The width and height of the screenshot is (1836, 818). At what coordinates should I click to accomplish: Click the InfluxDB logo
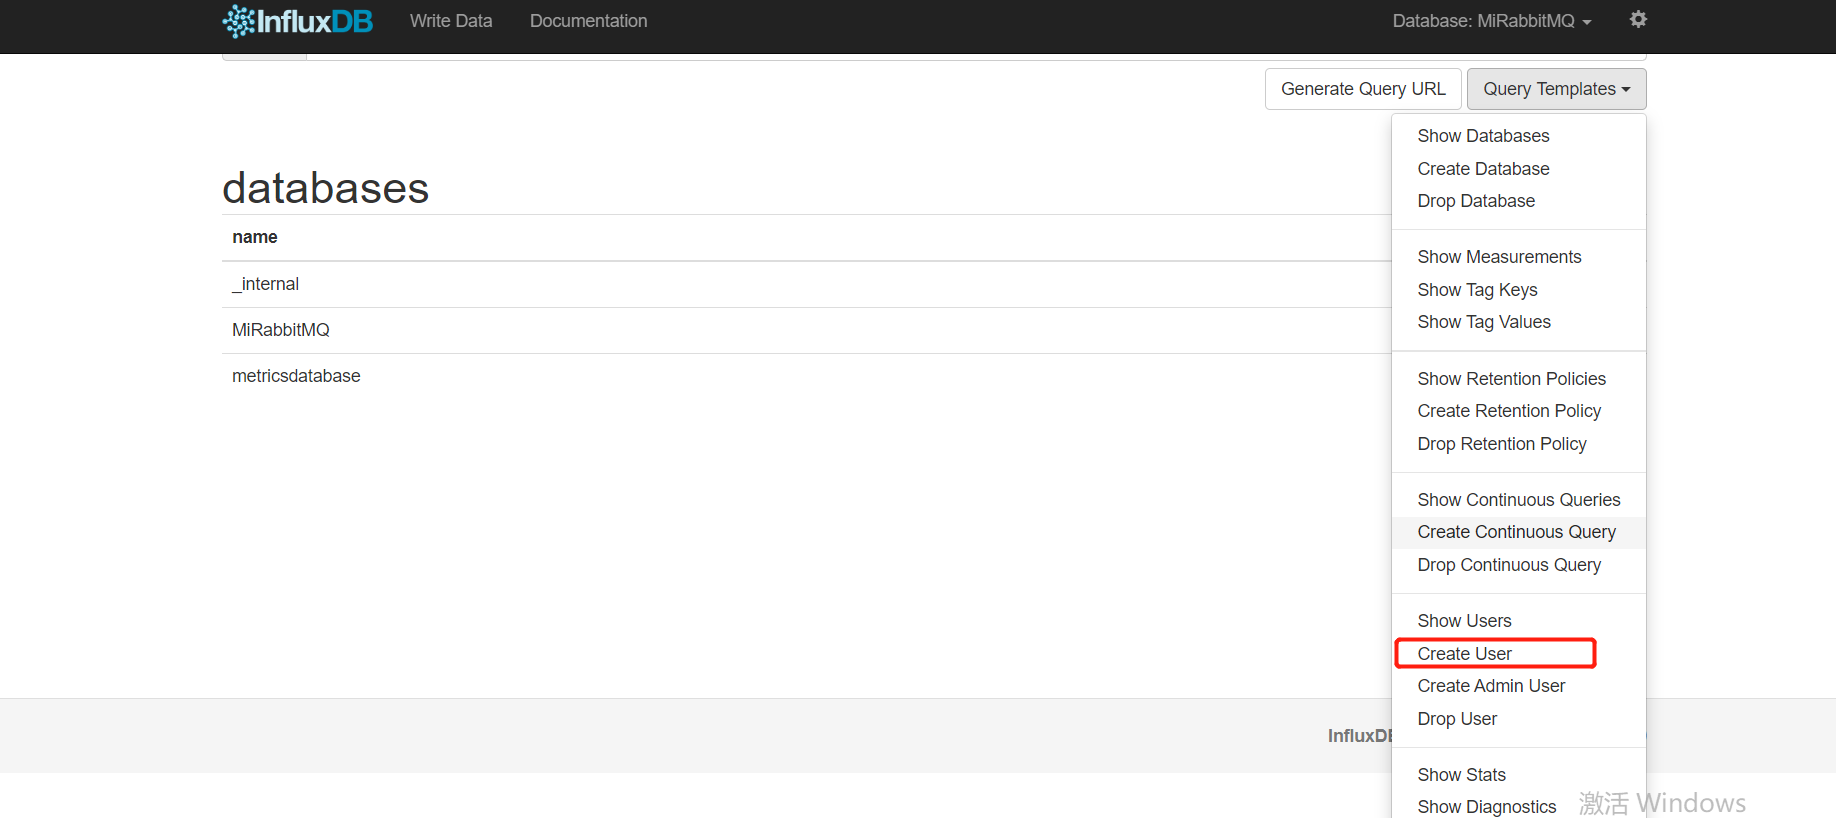297,21
